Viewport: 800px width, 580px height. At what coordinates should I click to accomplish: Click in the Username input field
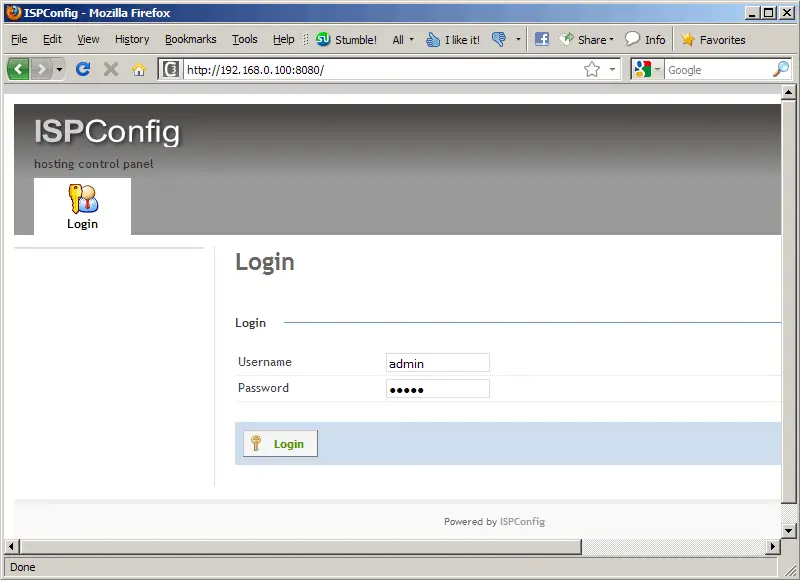tap(437, 363)
